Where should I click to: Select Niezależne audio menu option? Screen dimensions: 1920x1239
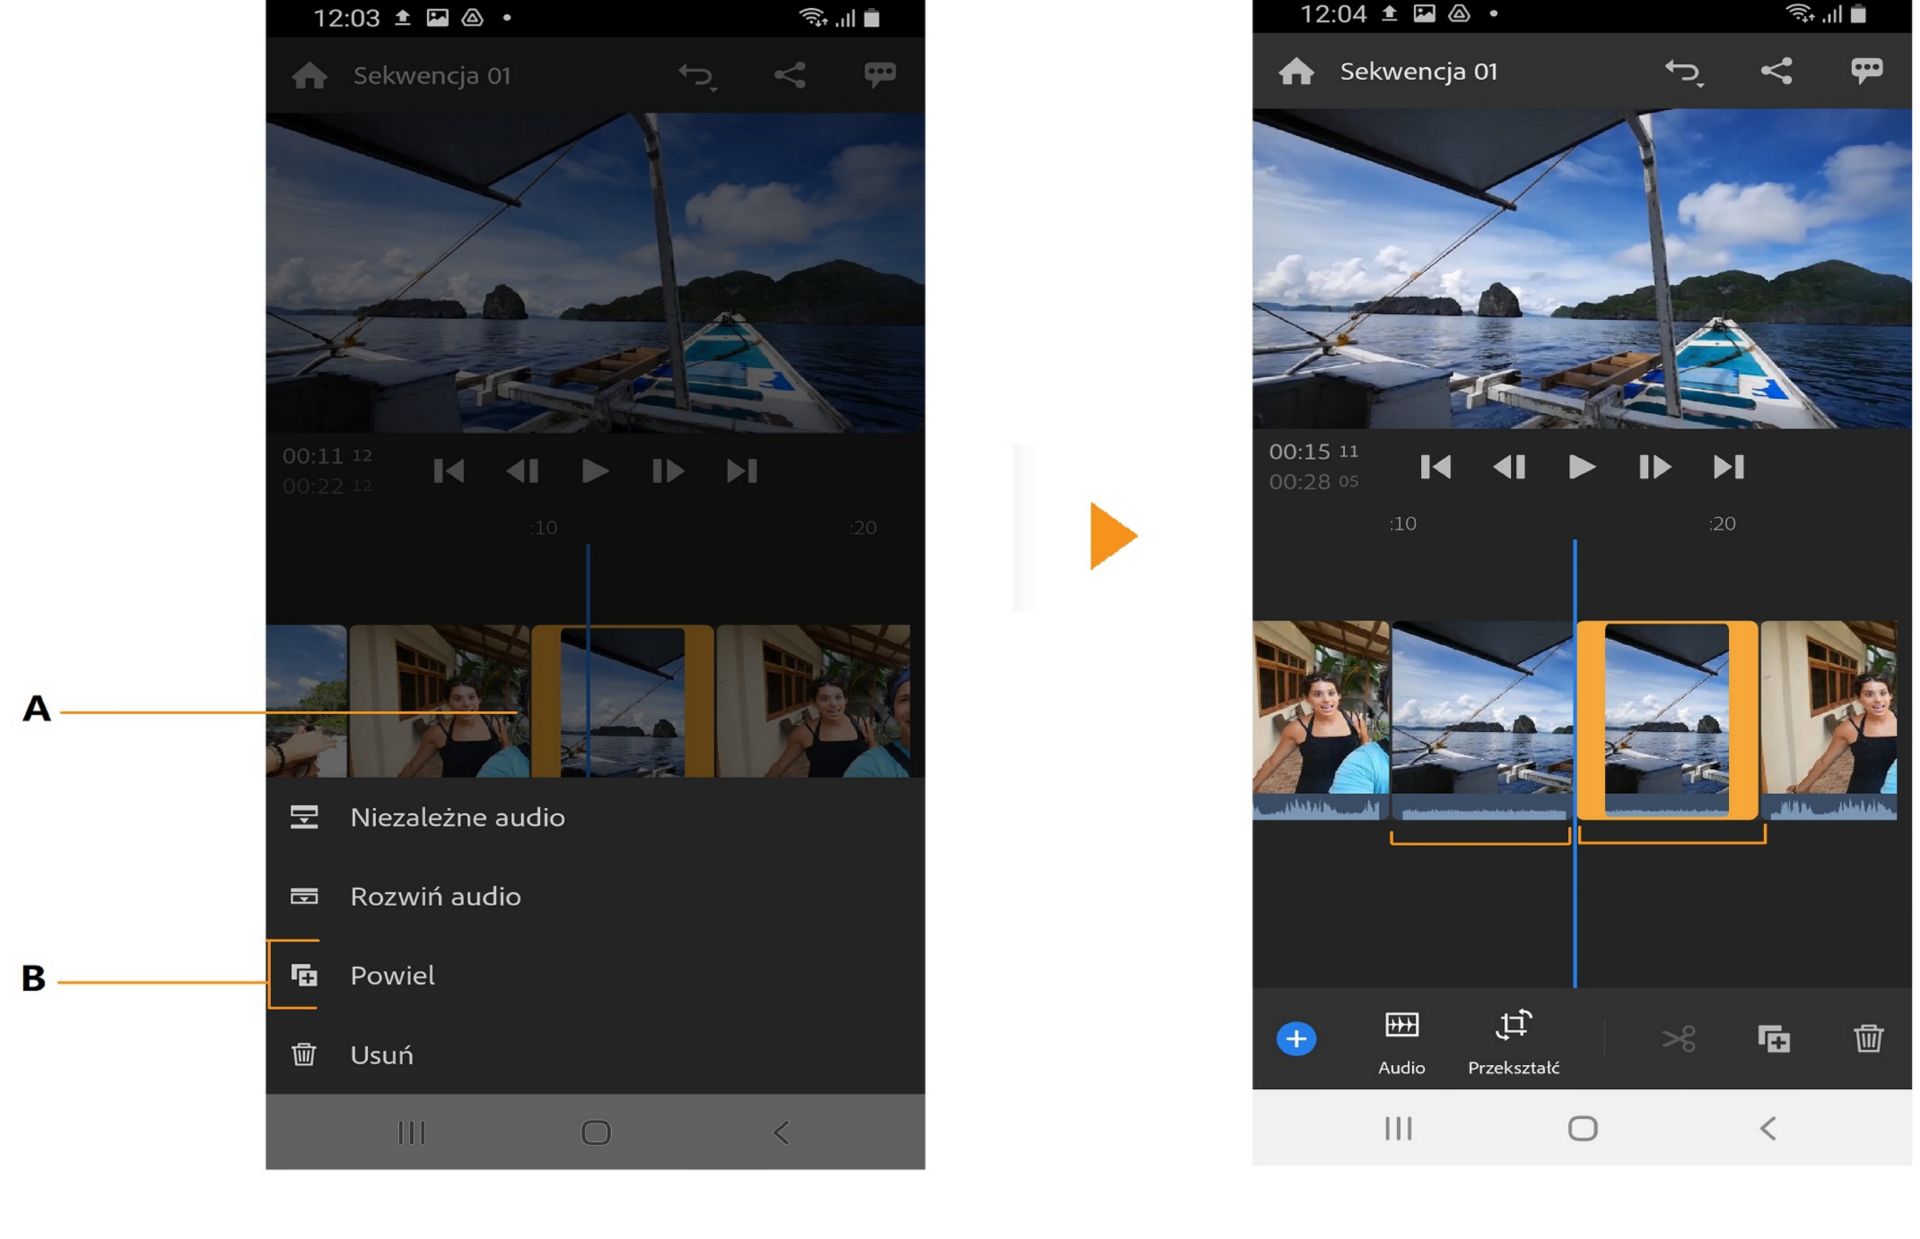coord(457,817)
